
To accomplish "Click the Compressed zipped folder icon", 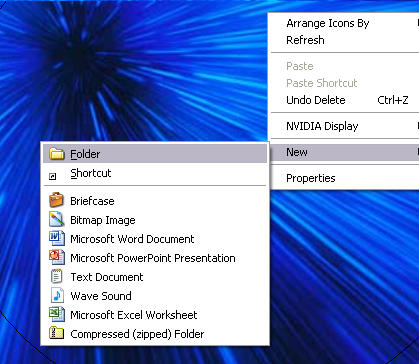I will tap(57, 333).
